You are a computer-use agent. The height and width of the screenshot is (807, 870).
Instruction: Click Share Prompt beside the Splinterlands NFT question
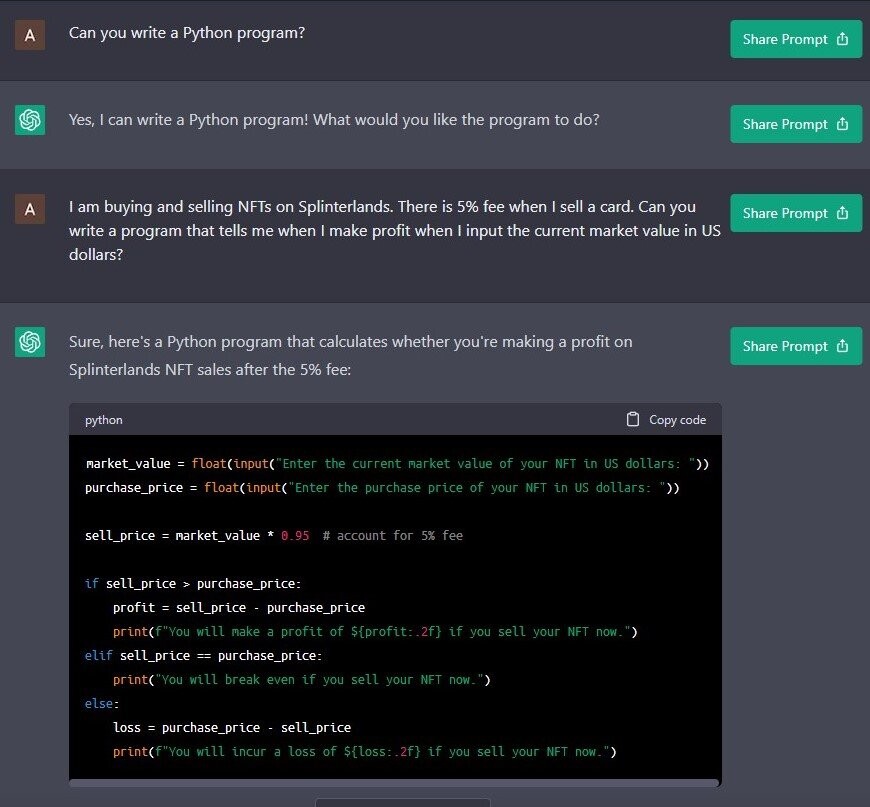click(x=796, y=213)
